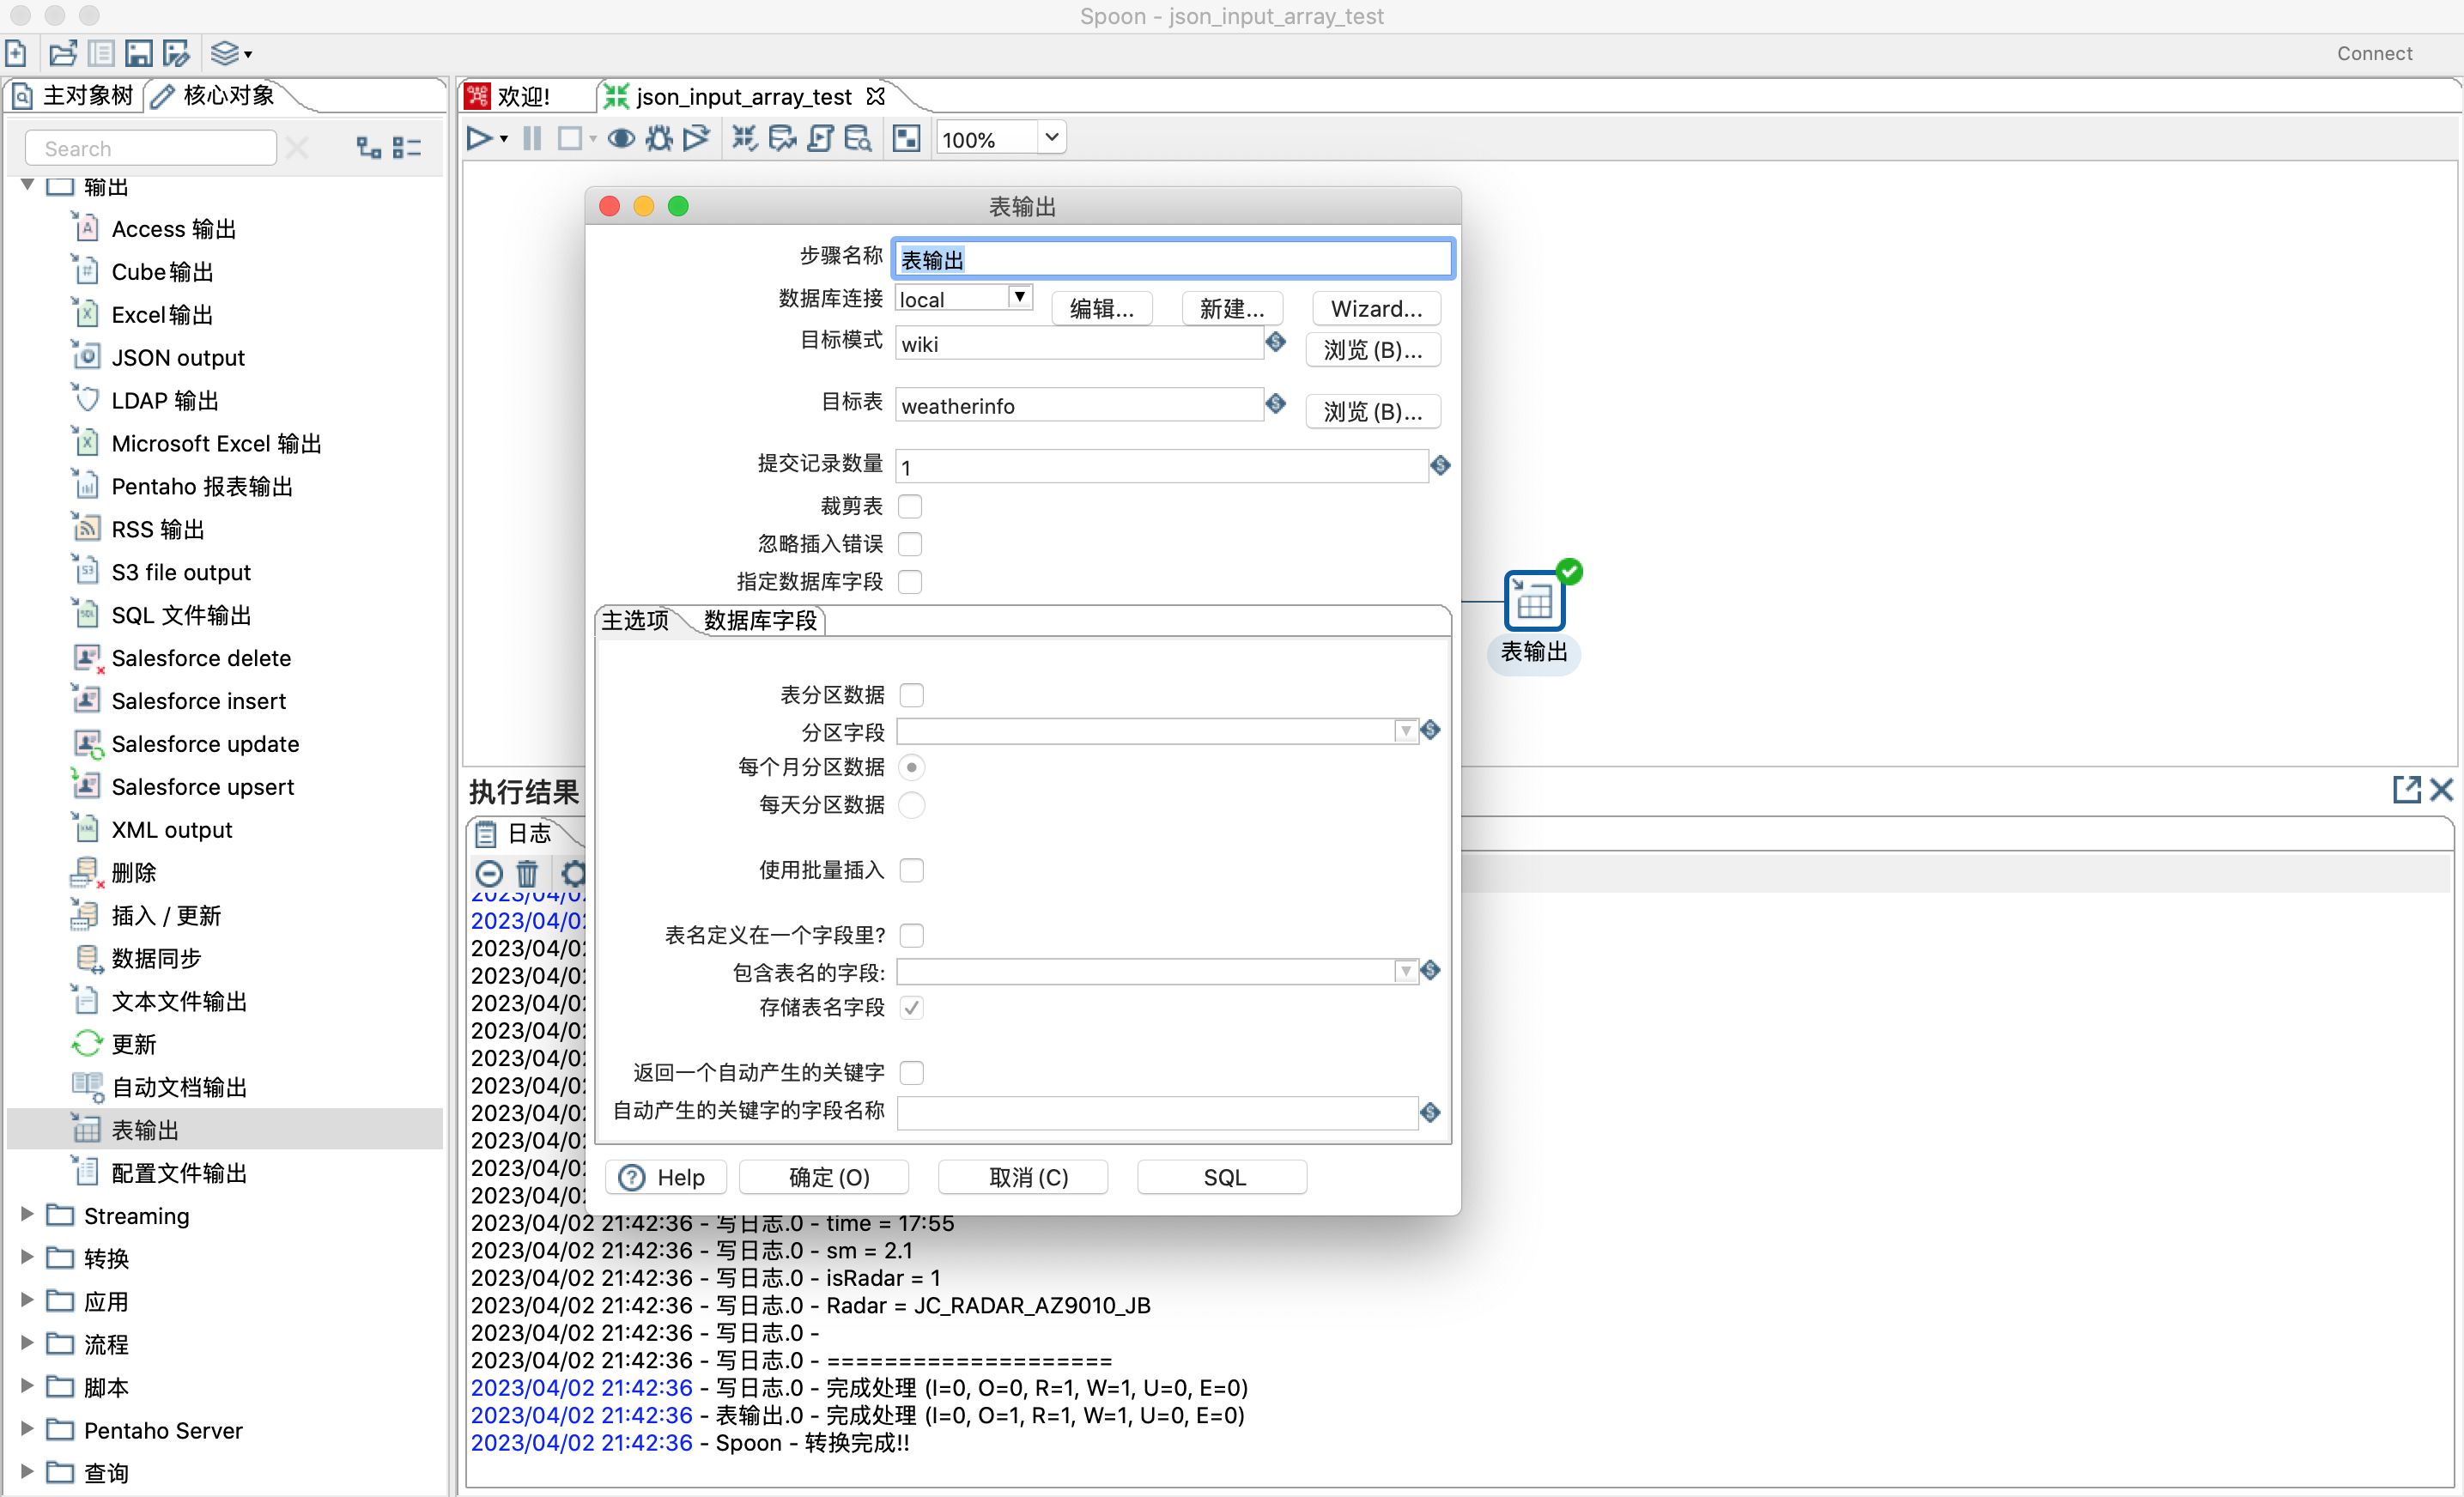The height and width of the screenshot is (1497, 2464).
Task: Click the 目标表 weatherinfo input field
Action: 1078,406
